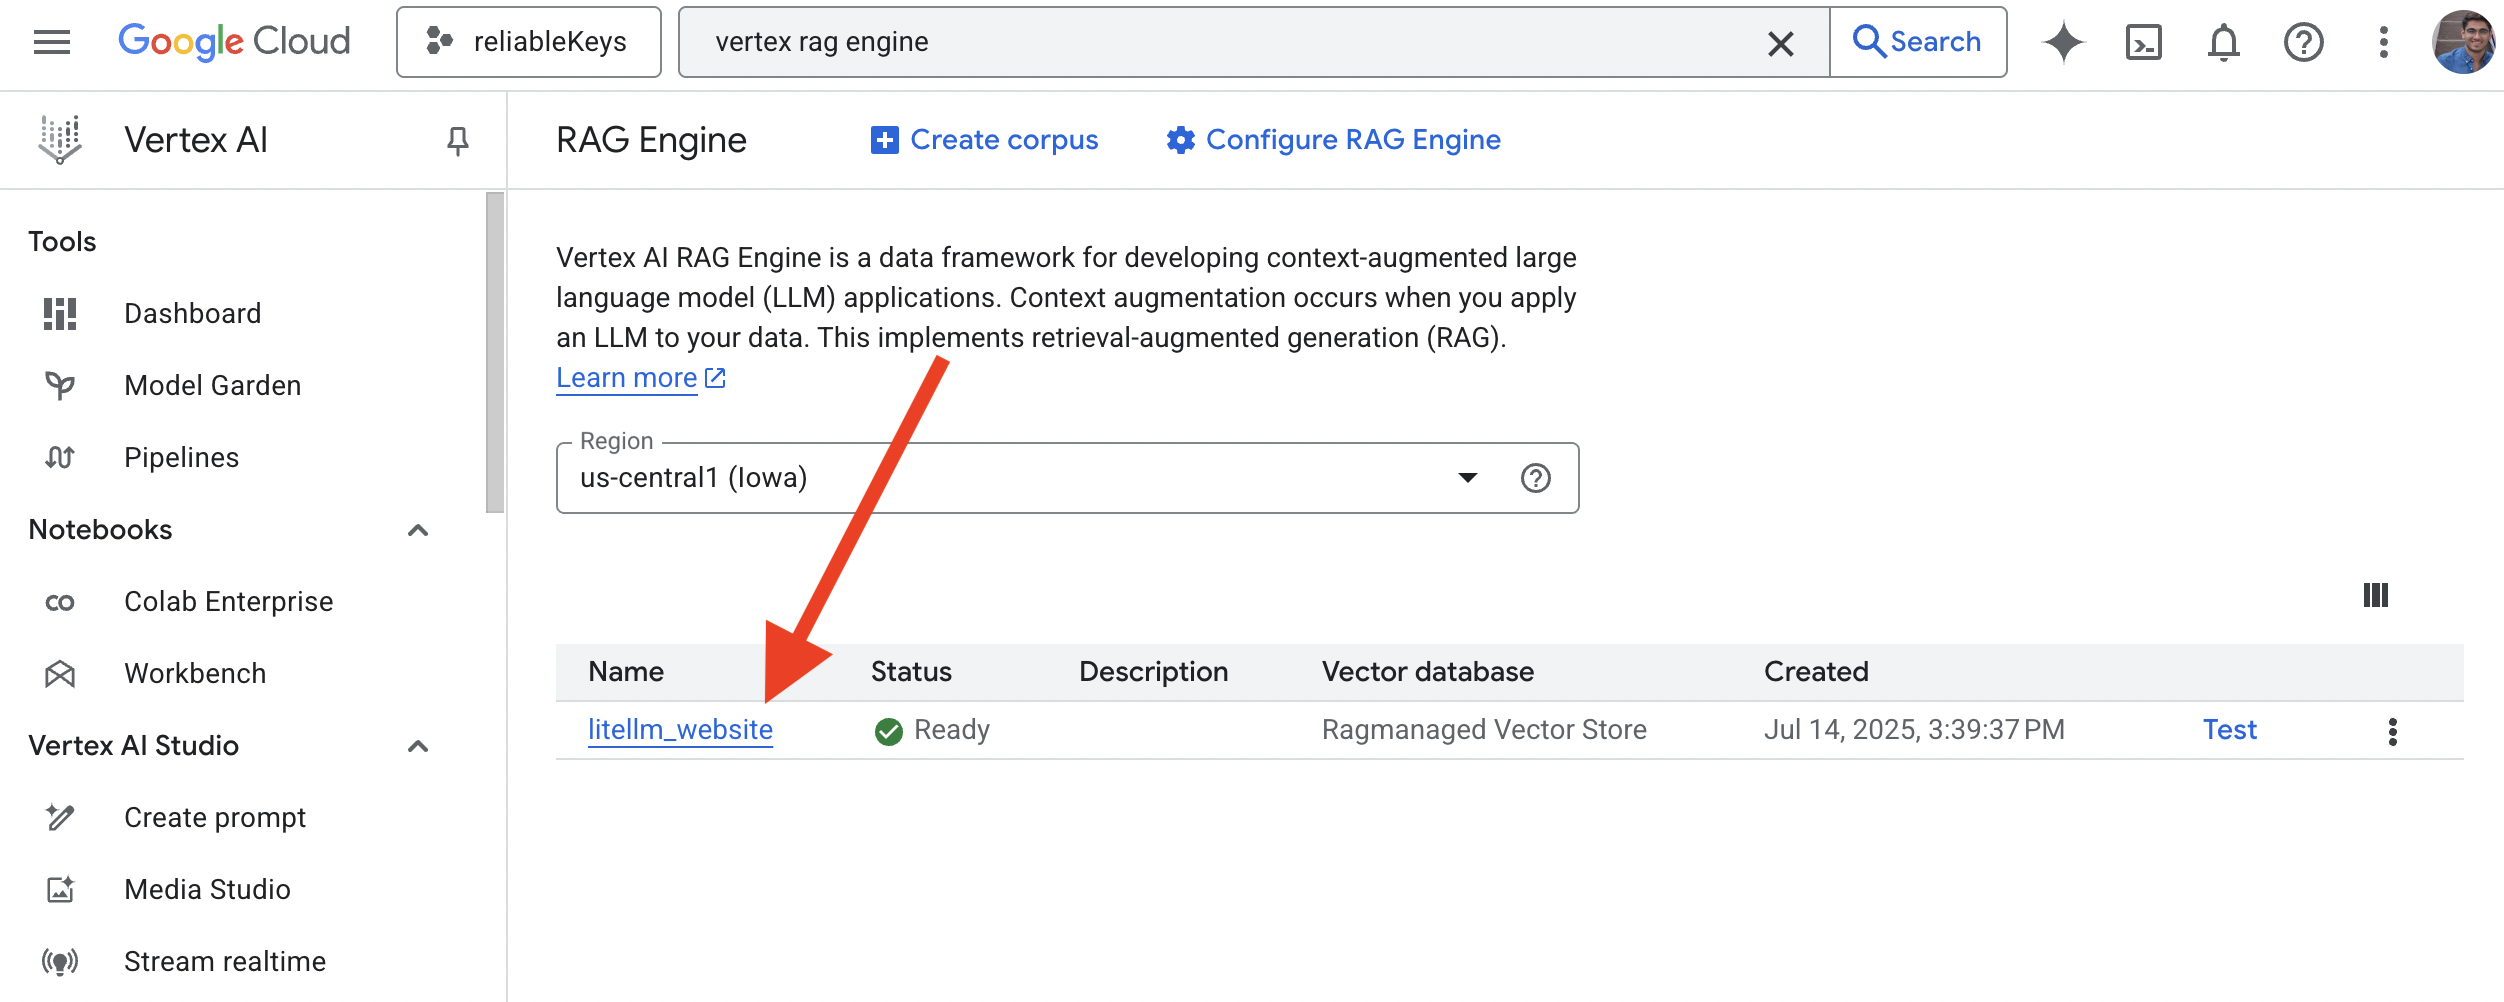Image resolution: width=2504 pixels, height=1002 pixels.
Task: Open the reliableKeys project picker
Action: click(x=529, y=42)
